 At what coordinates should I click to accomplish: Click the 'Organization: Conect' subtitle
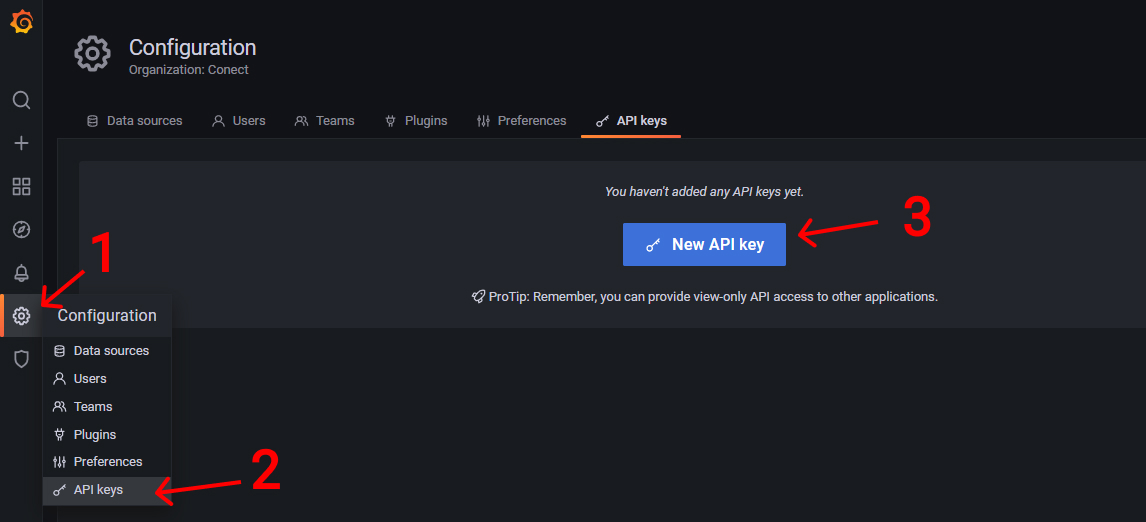coord(189,70)
